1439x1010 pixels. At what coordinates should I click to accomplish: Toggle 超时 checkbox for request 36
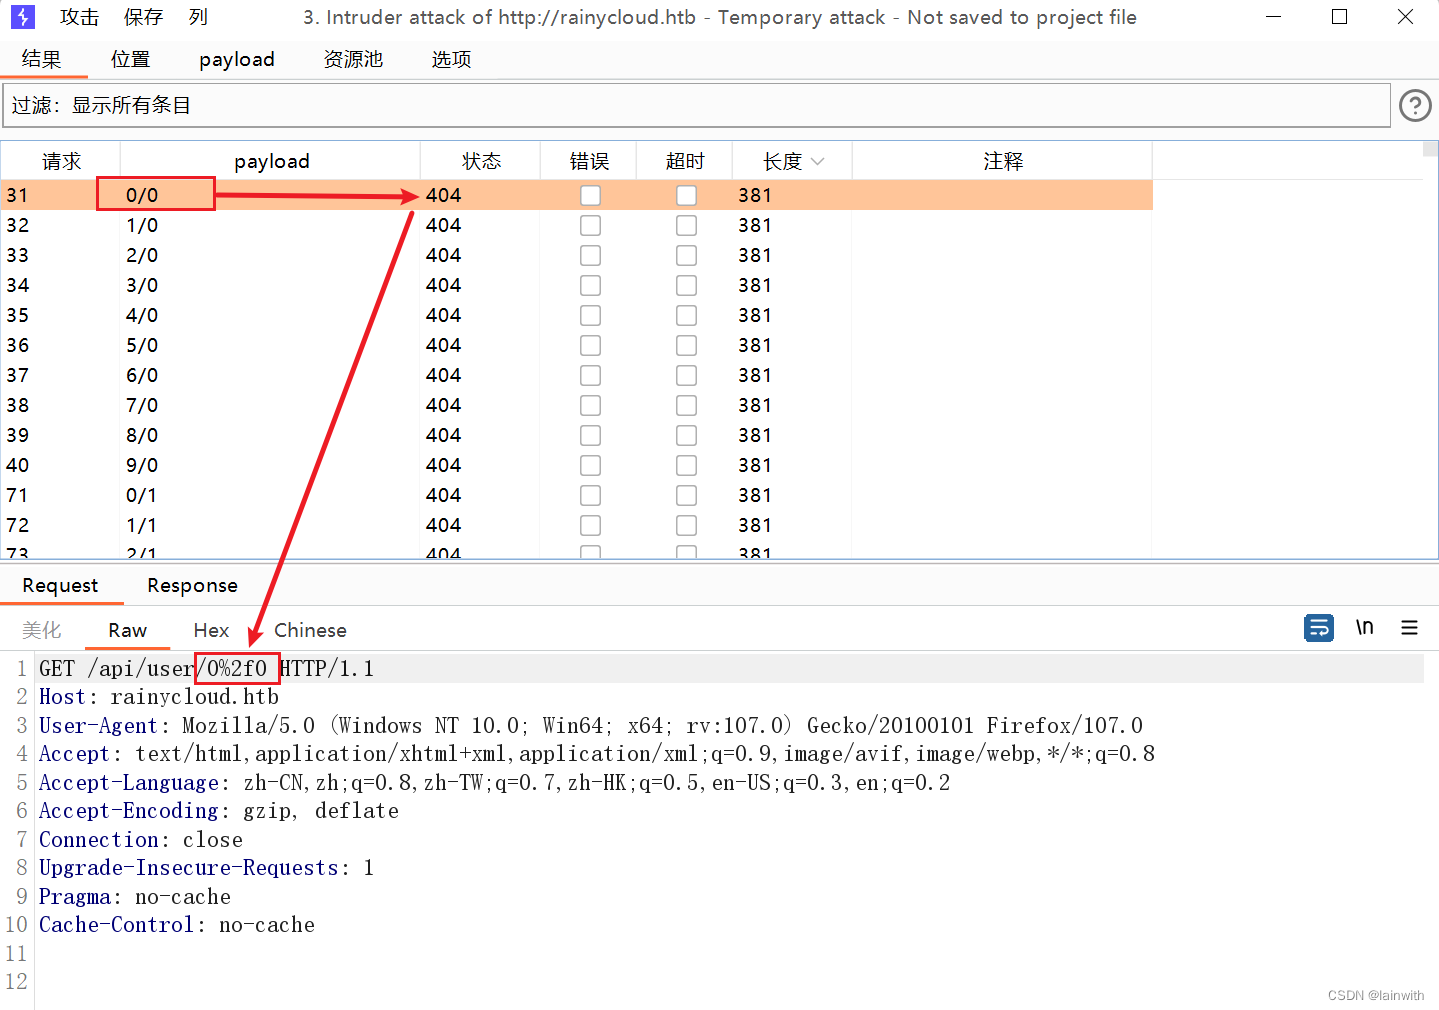pyautogui.click(x=686, y=345)
